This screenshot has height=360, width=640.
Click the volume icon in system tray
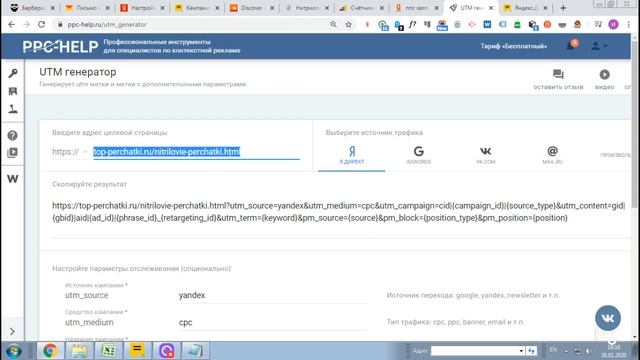click(589, 351)
